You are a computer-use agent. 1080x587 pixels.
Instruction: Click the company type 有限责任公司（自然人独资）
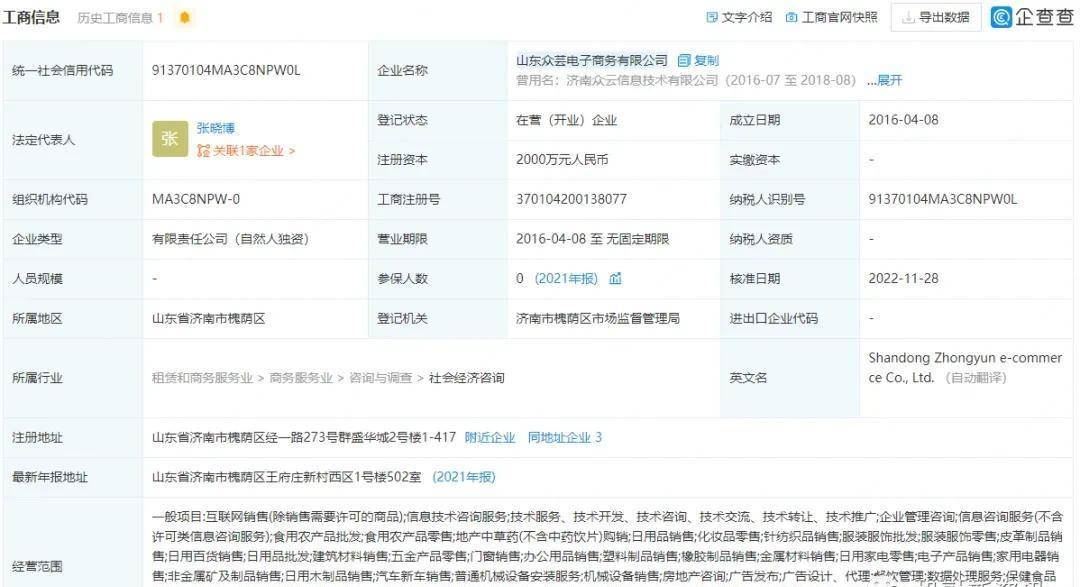coord(230,239)
